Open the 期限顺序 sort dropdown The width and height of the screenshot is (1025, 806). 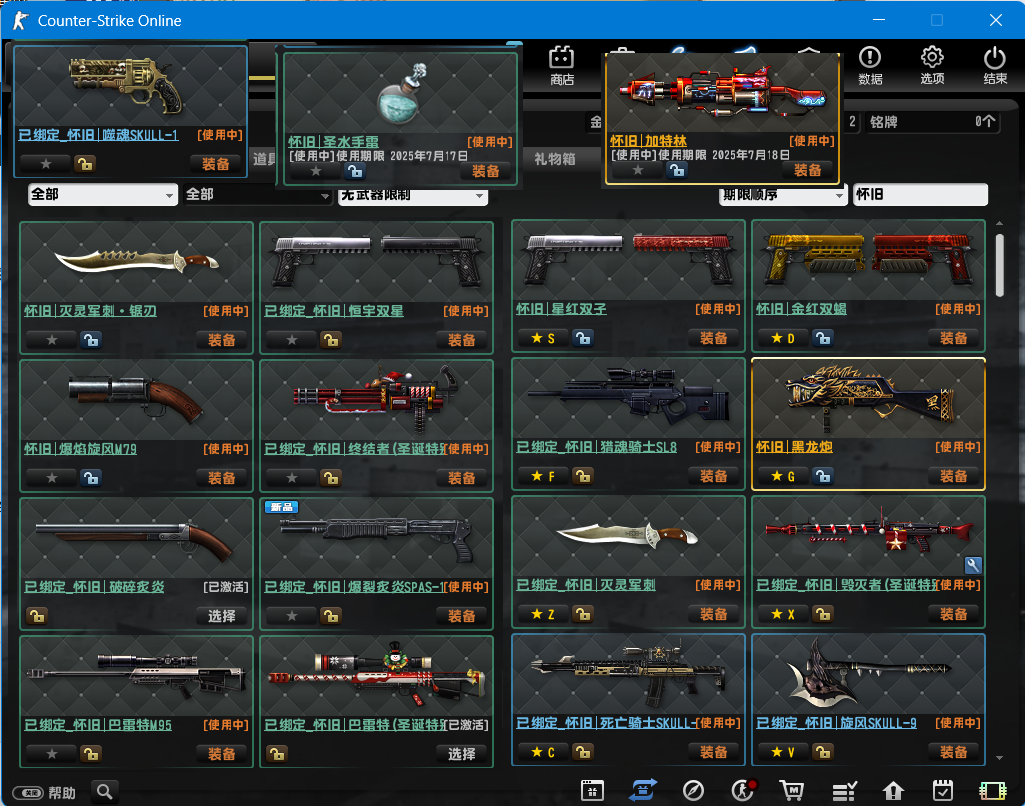pyautogui.click(x=782, y=194)
